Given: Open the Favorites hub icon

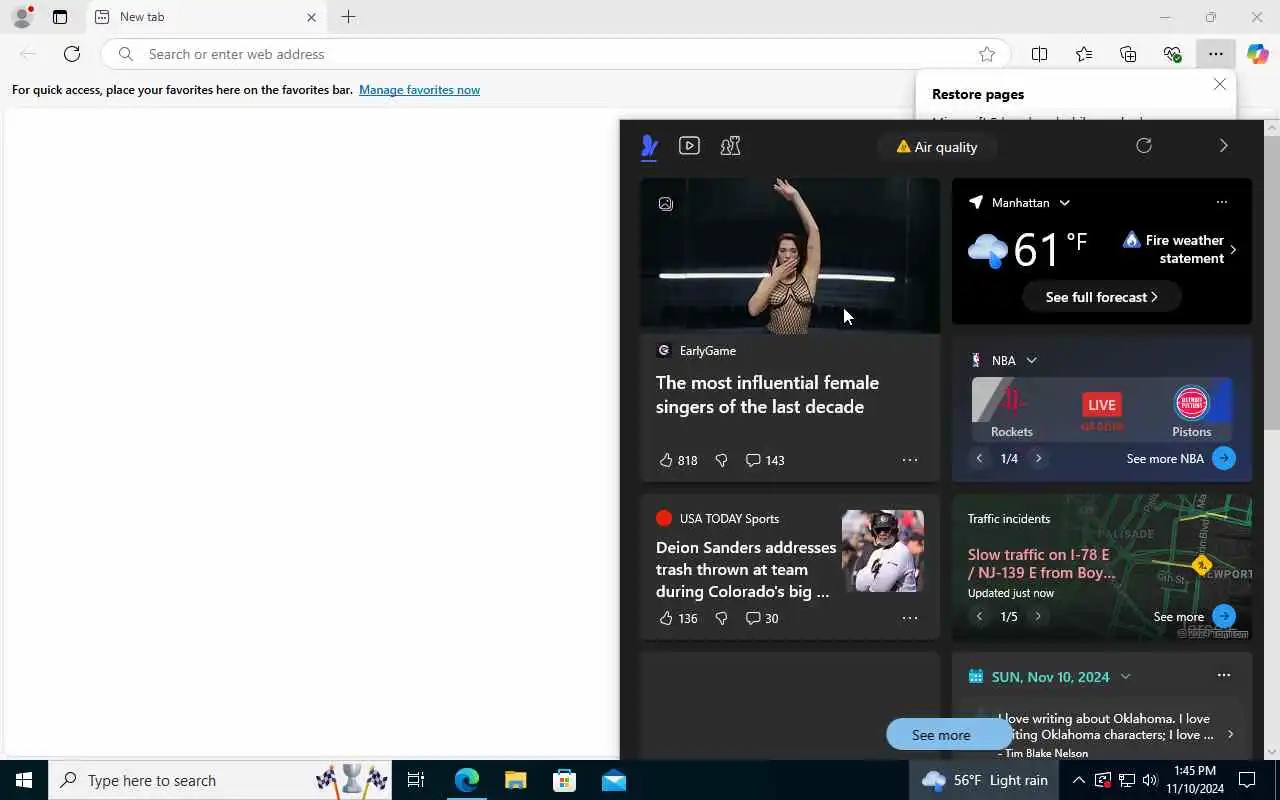Looking at the screenshot, I should coord(1084,54).
